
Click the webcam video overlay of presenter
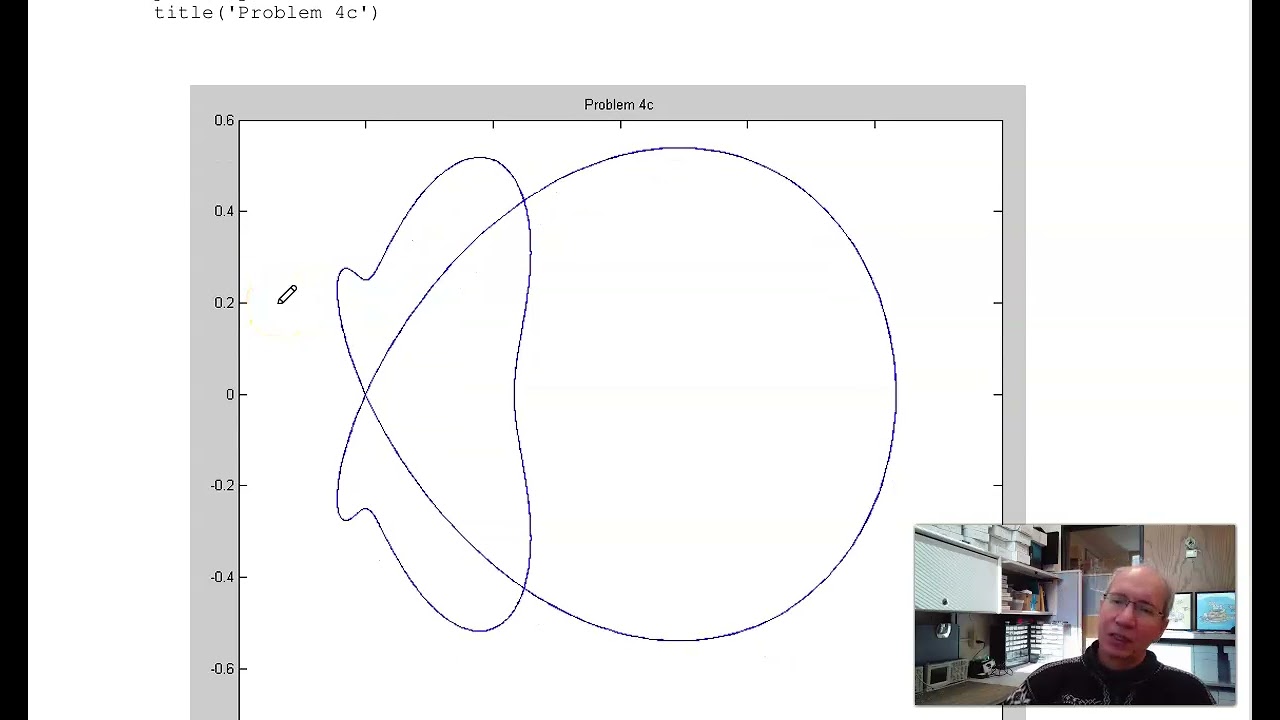pos(1075,615)
